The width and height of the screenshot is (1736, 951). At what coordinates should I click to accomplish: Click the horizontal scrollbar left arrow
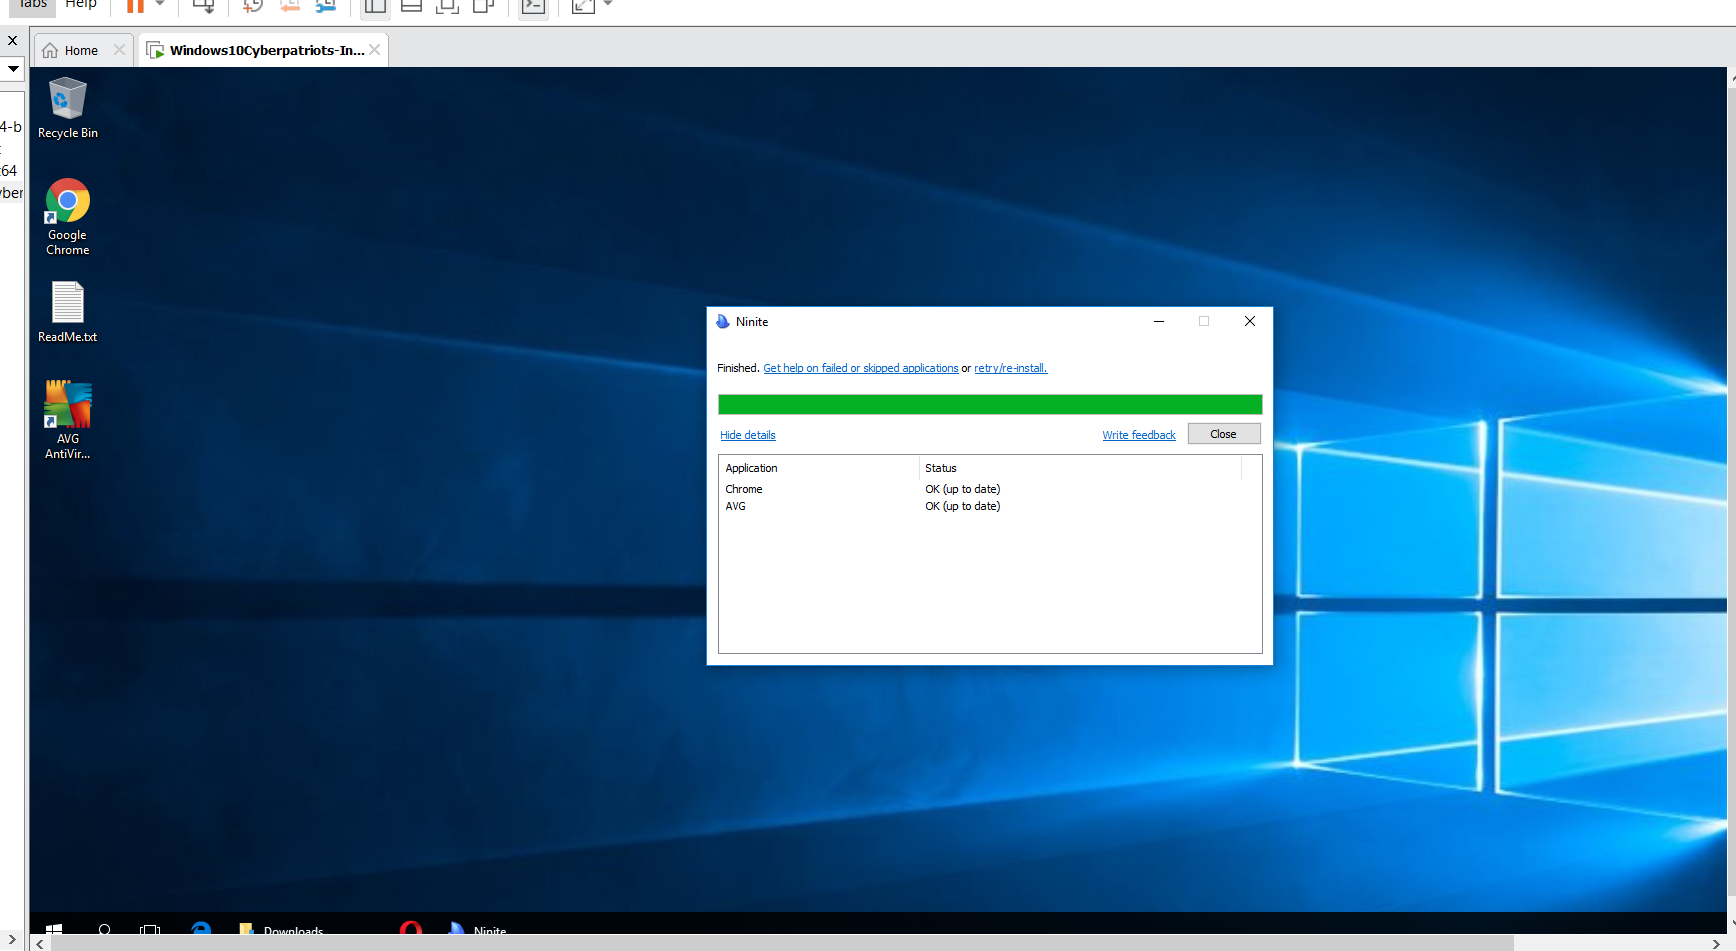(x=39, y=943)
